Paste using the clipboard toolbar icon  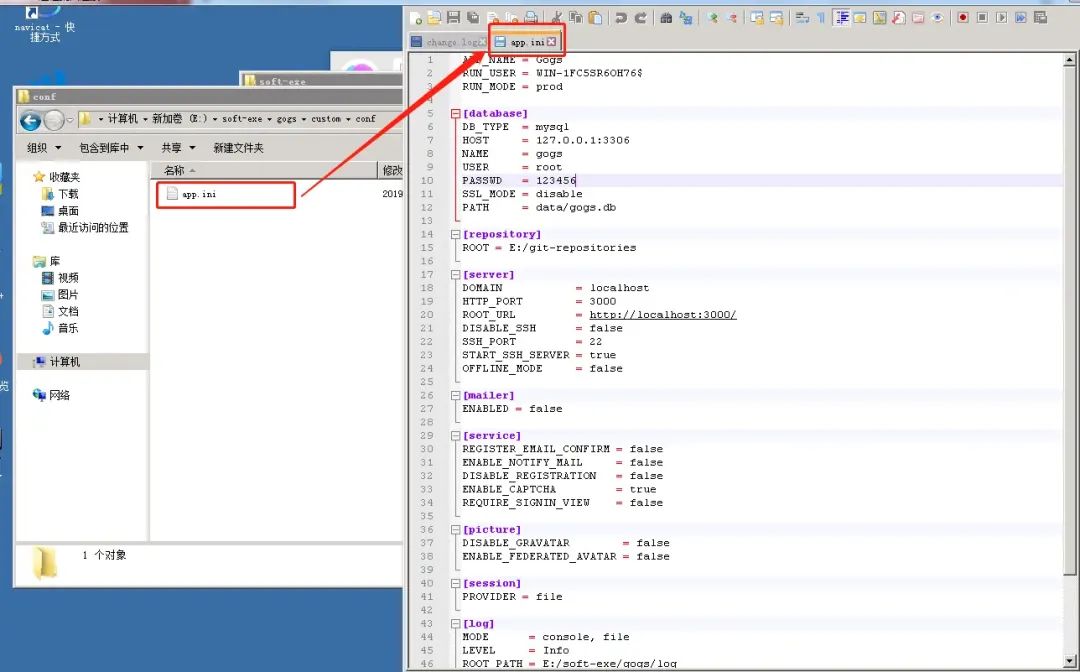[x=595, y=18]
